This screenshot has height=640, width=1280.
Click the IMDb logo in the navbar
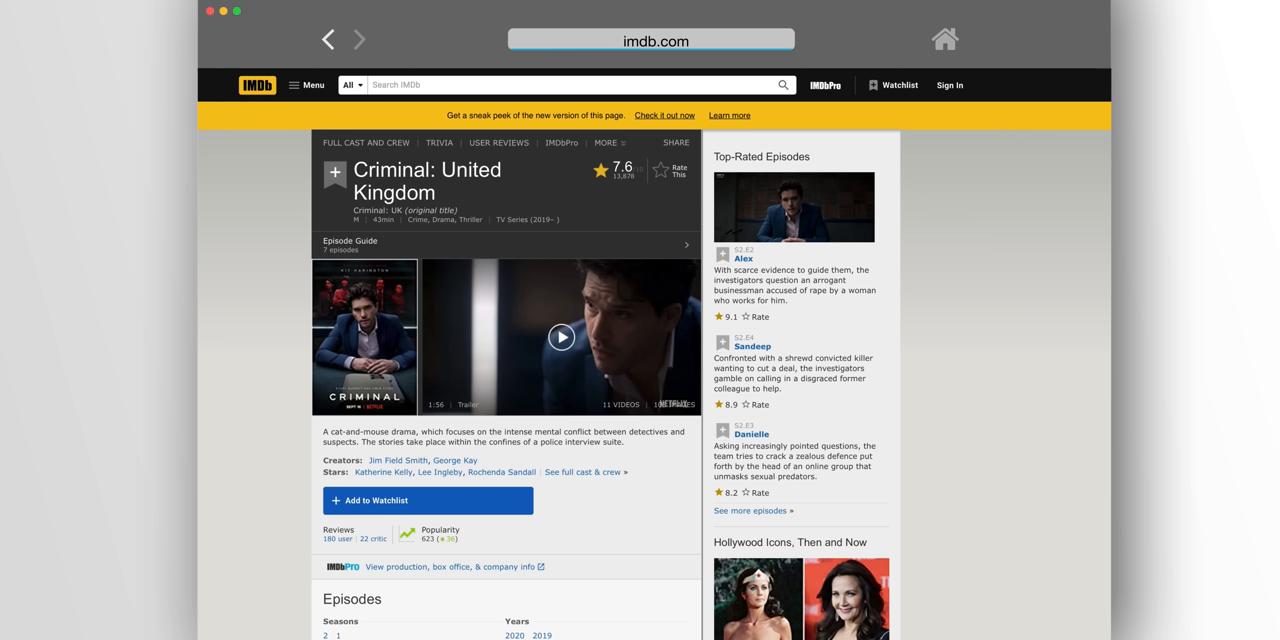[x=256, y=85]
